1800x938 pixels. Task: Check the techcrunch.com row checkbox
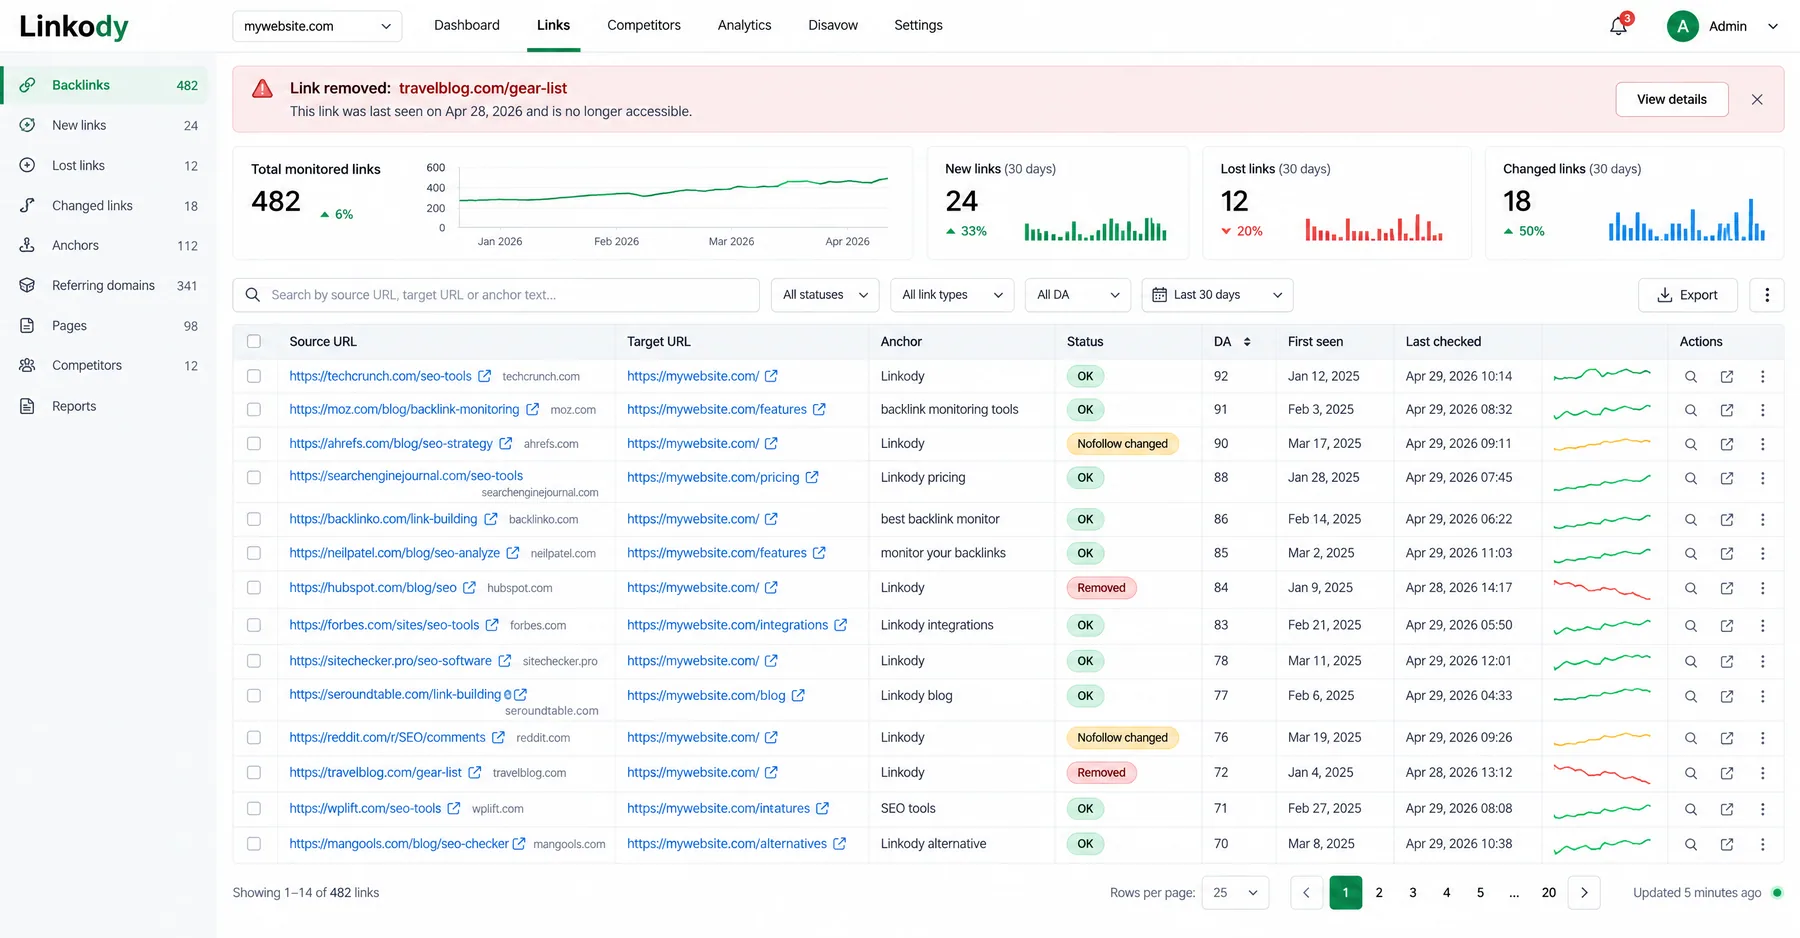coord(254,376)
